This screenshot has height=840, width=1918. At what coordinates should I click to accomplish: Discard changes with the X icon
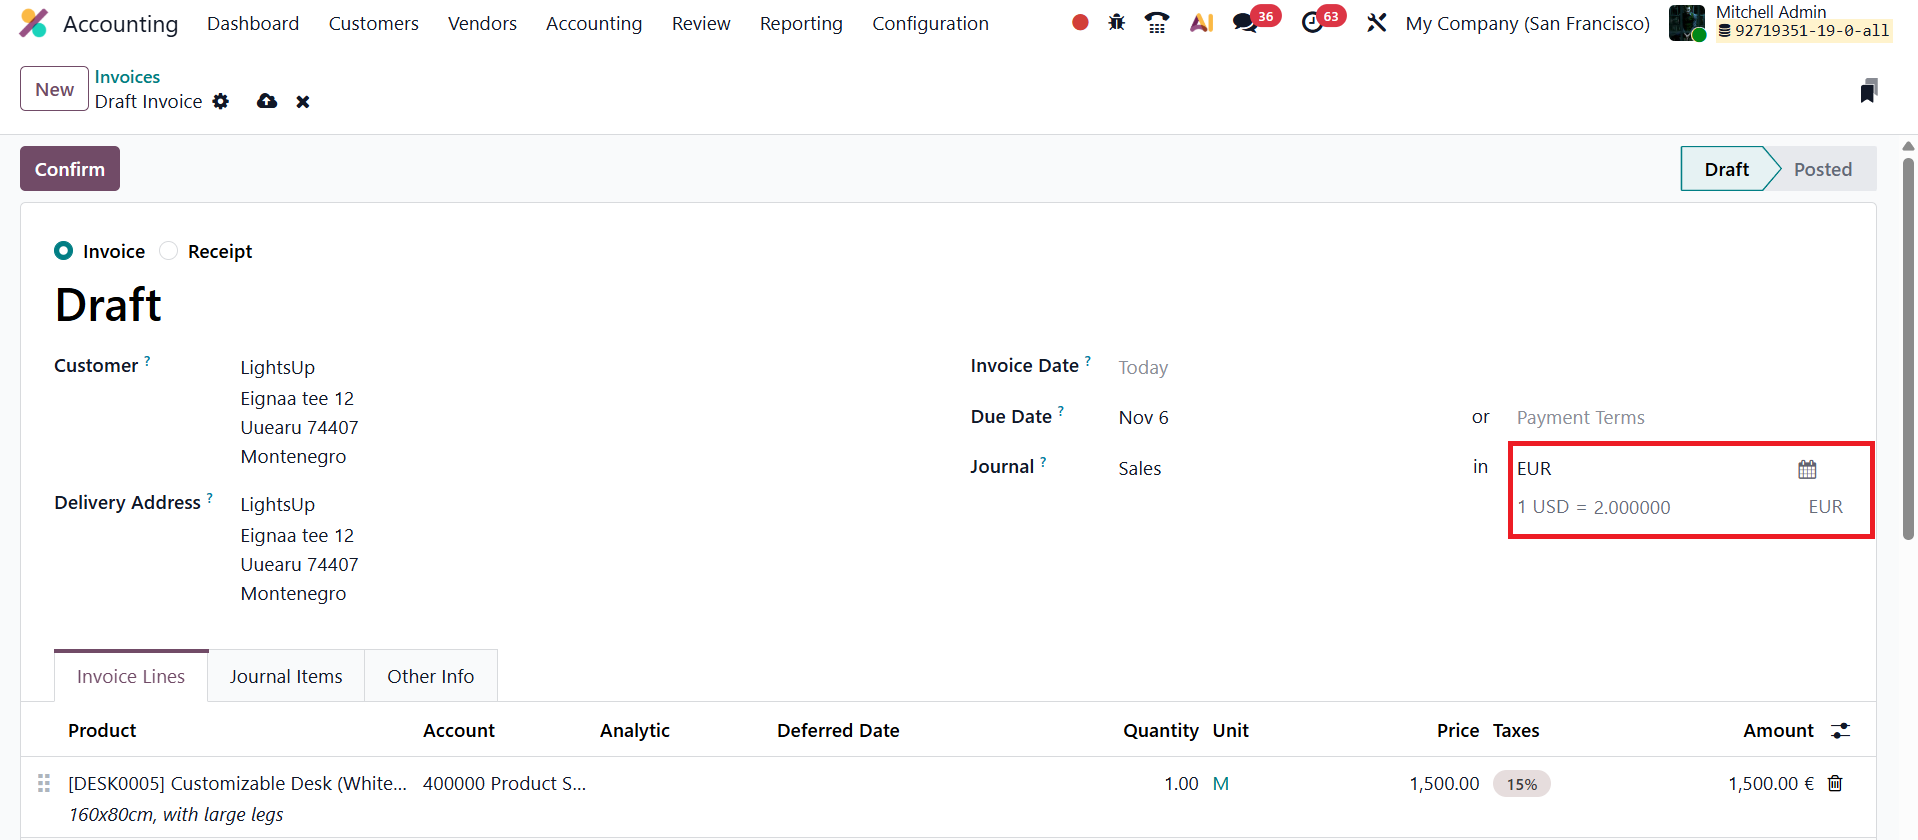coord(303,102)
